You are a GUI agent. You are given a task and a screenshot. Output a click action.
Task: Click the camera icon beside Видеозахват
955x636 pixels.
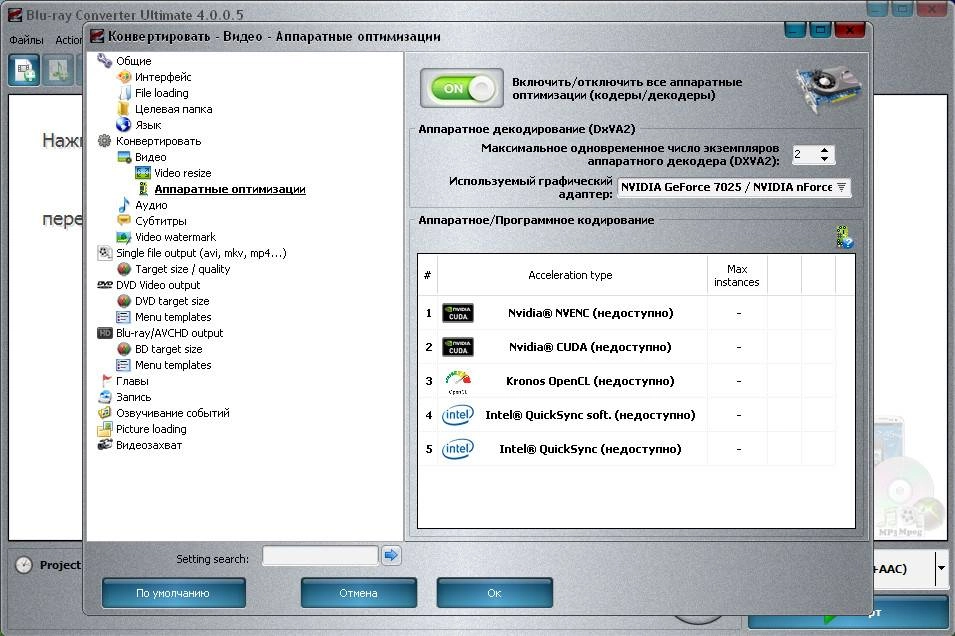(x=105, y=445)
